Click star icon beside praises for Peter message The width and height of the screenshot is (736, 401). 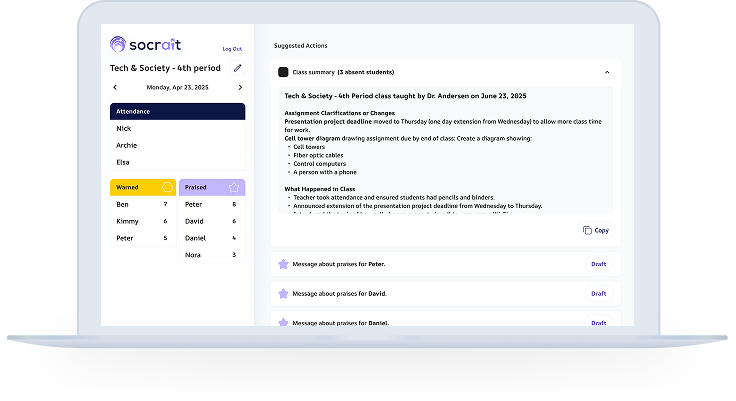283,264
